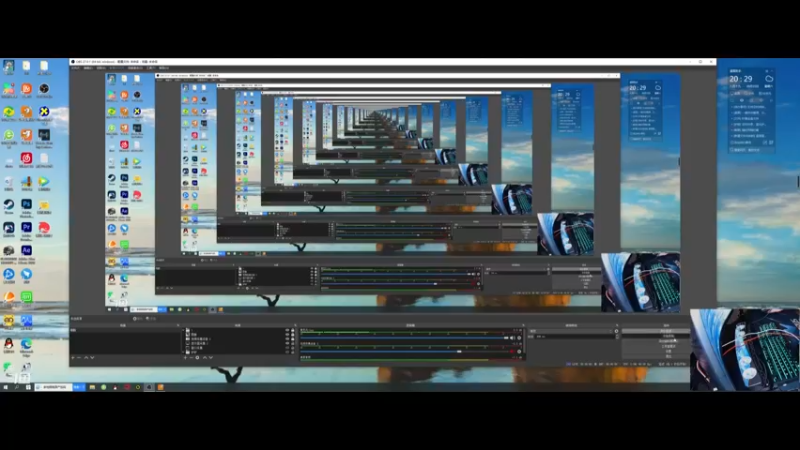Image resolution: width=800 pixels, height=450 pixels.
Task: Open Windows Start menu
Action: point(6,387)
